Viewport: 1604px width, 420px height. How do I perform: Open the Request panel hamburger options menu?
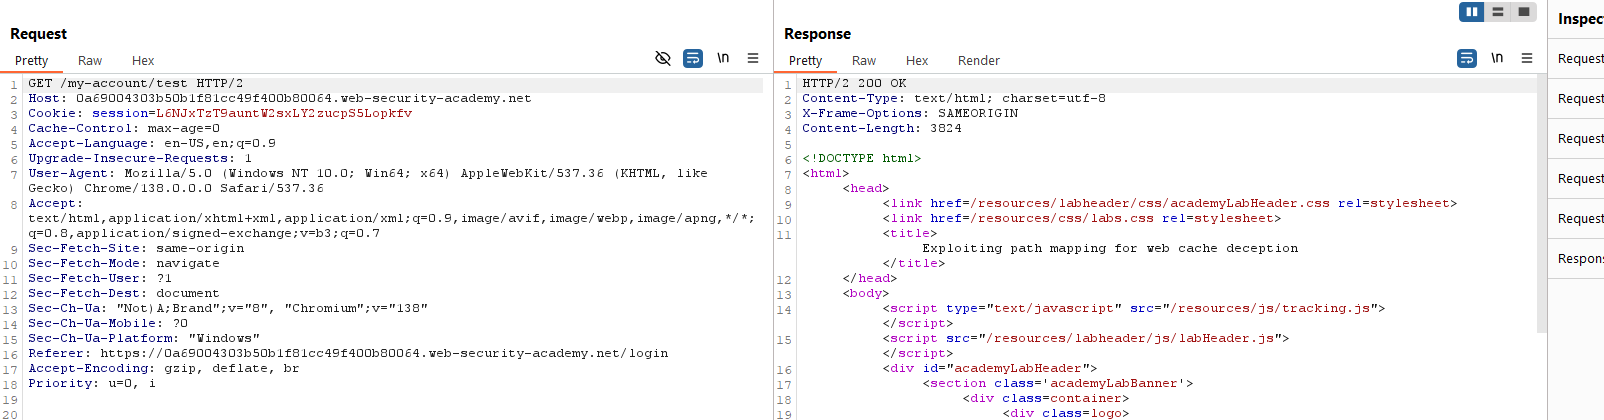click(x=753, y=58)
